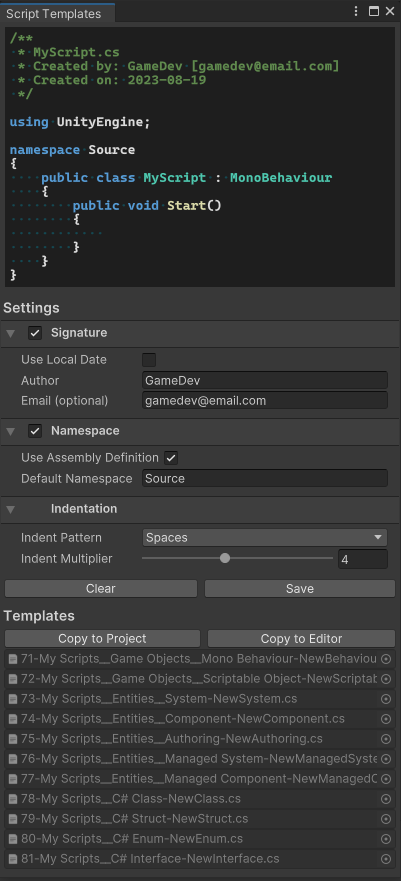Viewport: 401px width, 881px height.
Task: Click Copy to Editor button
Action: tap(301, 638)
